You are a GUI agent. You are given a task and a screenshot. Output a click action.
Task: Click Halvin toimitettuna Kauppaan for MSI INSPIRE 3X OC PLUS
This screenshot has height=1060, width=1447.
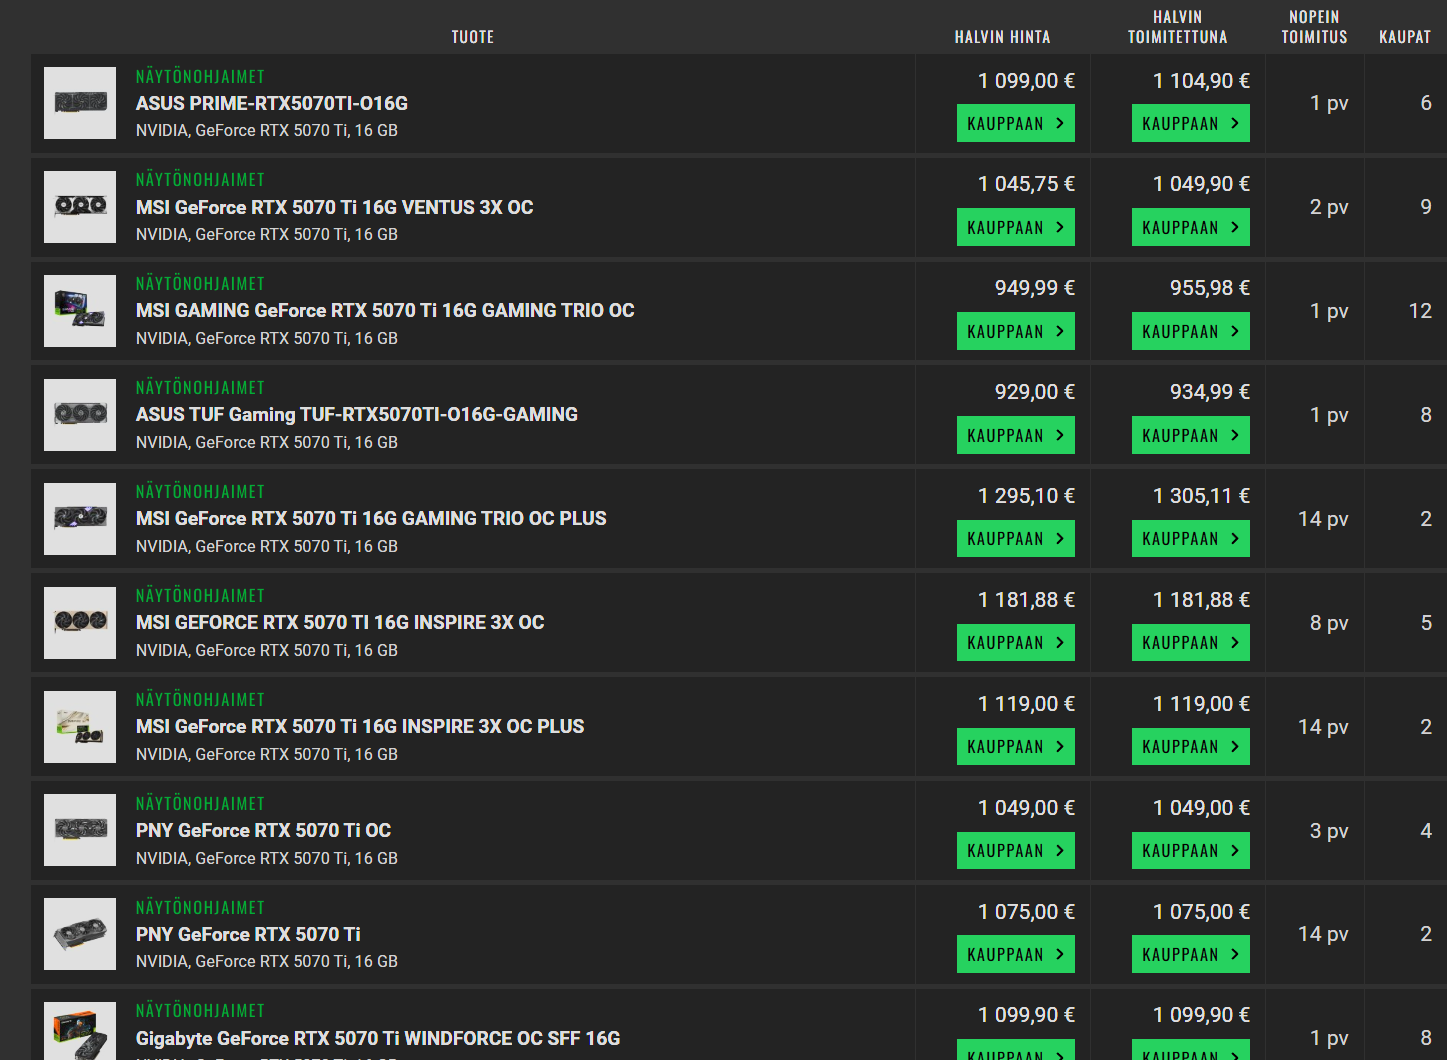coord(1191,746)
